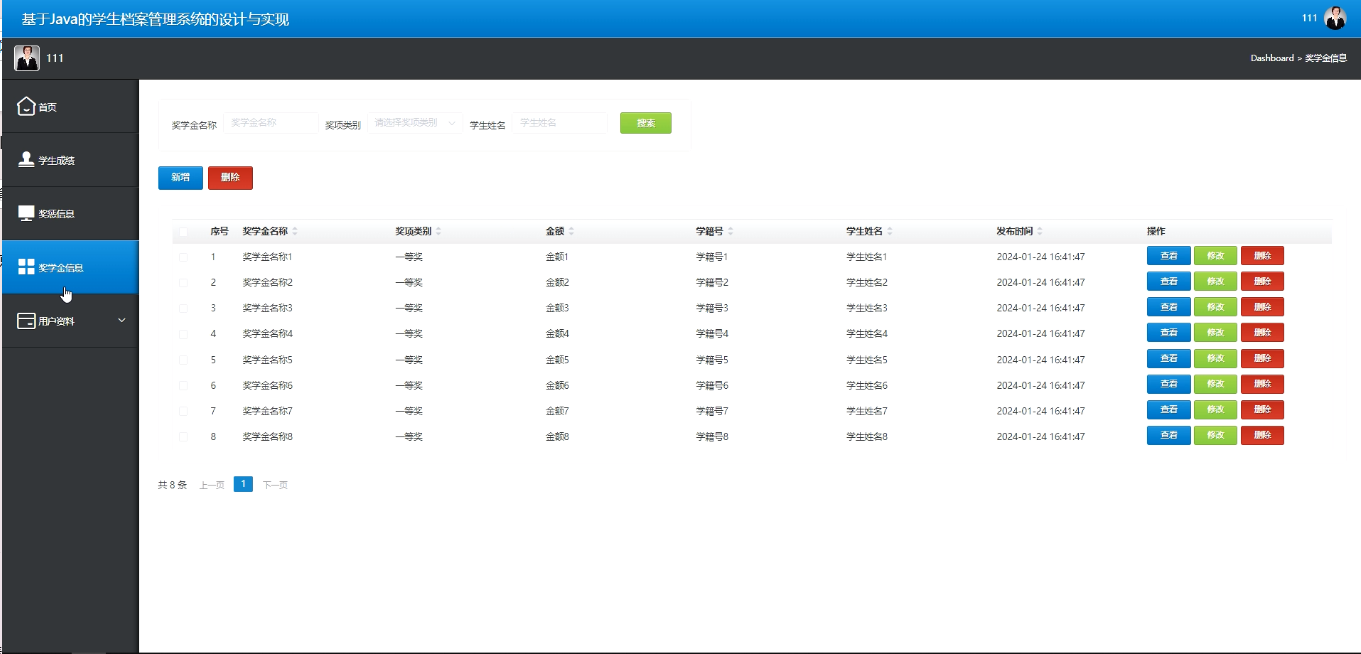This screenshot has width=1361, height=654.
Task: Check the box for row 奖学金名称4
Action: [183, 334]
